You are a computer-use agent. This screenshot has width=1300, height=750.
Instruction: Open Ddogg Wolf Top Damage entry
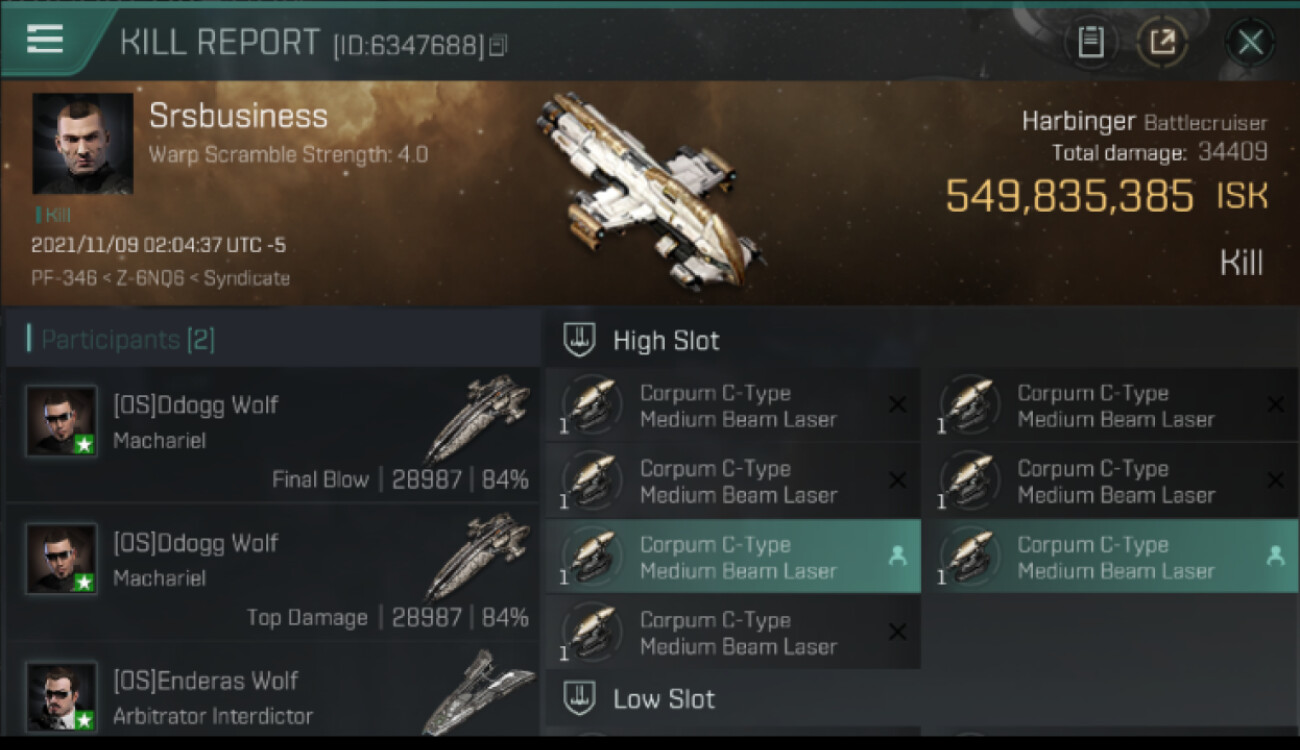(x=273, y=573)
